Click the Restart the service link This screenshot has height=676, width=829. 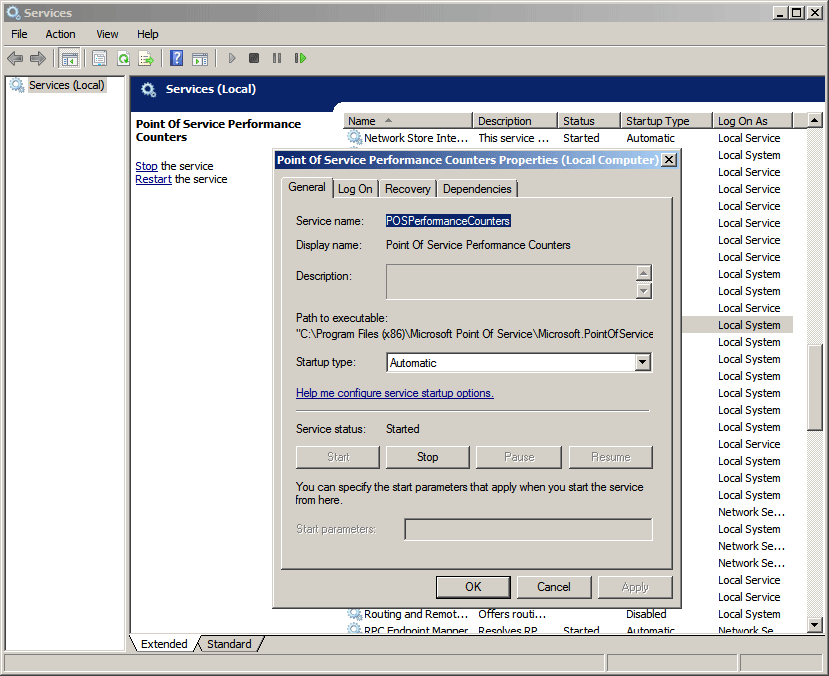[153, 180]
